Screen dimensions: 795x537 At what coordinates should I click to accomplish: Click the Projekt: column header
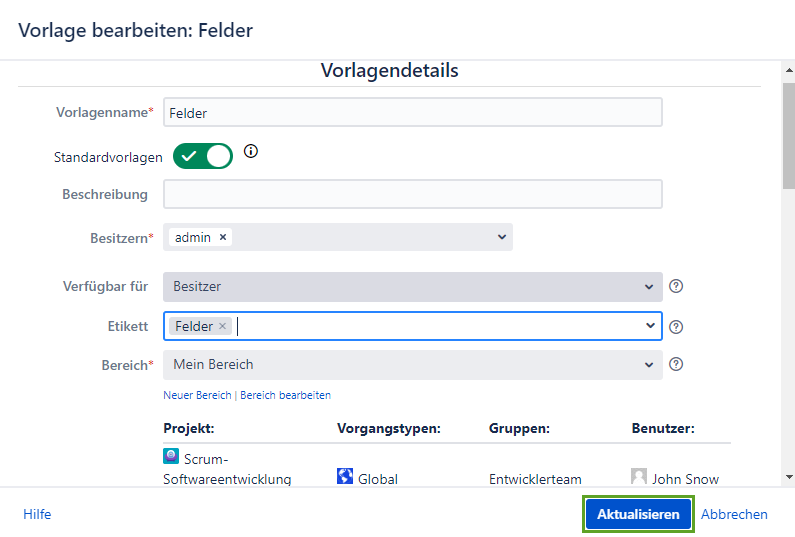[x=189, y=428]
